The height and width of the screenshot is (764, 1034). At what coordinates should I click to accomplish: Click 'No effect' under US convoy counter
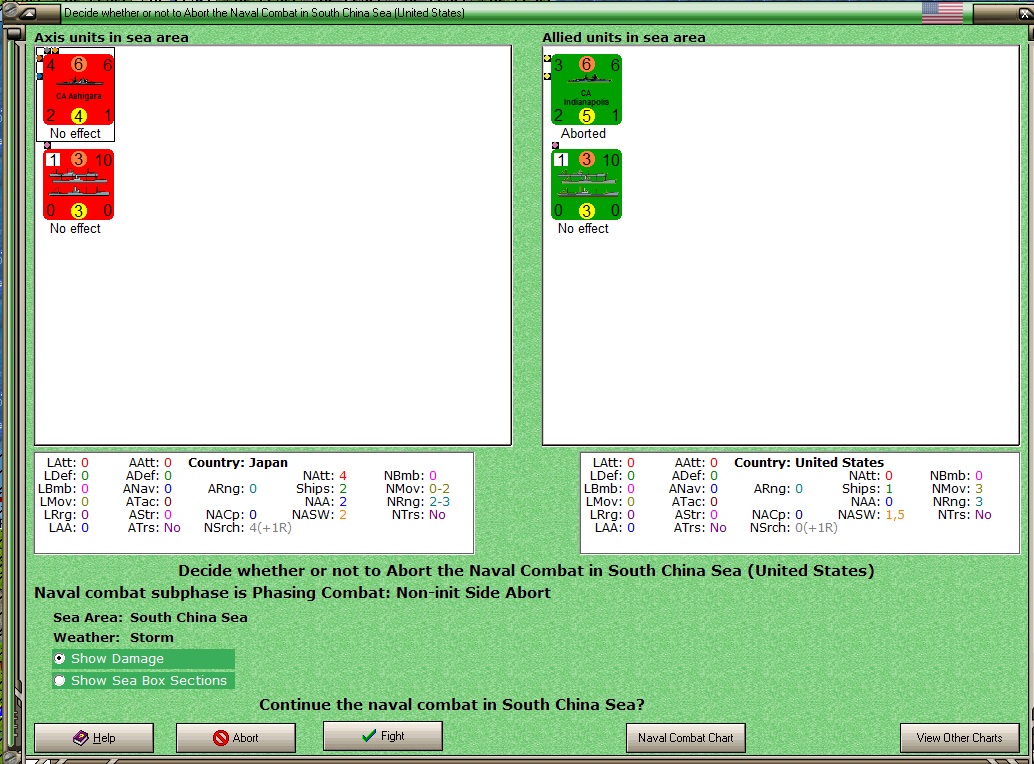[584, 228]
